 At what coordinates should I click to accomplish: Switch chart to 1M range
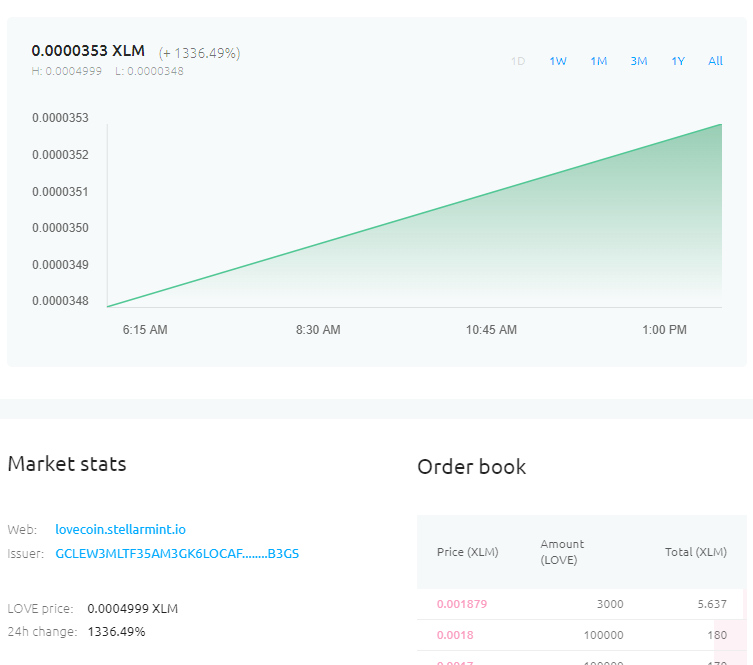tap(598, 61)
